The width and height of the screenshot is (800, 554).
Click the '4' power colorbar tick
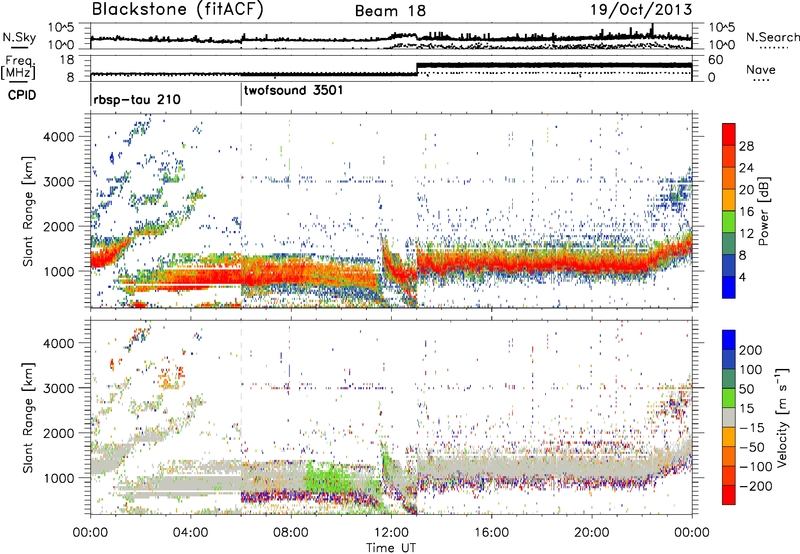point(742,277)
